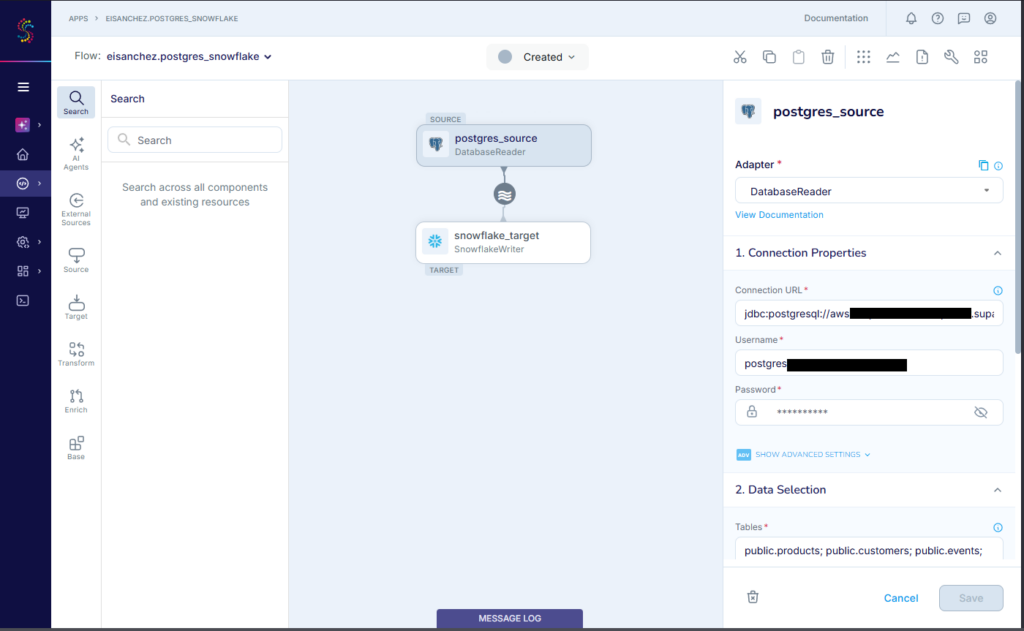Click the stream connector wave icon
The width and height of the screenshot is (1024, 631).
[x=504, y=194]
